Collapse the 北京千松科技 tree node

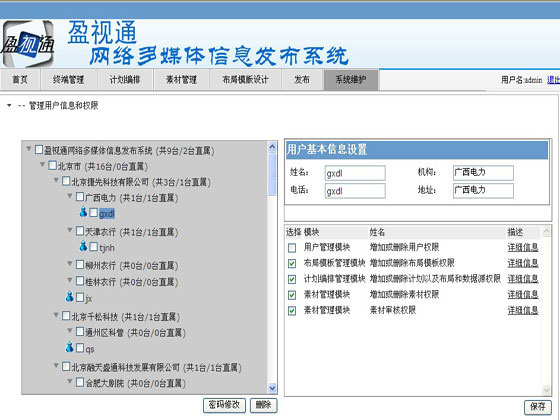[x=56, y=315]
